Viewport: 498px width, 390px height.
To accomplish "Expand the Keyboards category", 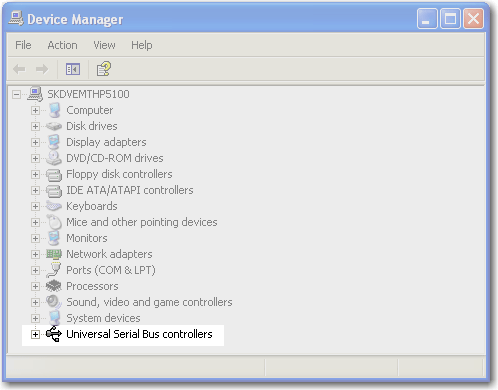I will [35, 206].
